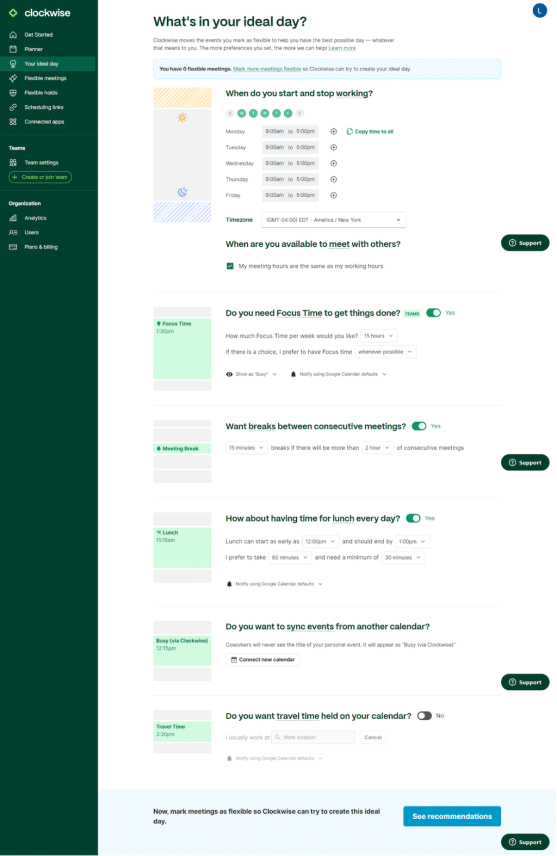
Task: Open Flexible holds shield icon
Action: click(13, 93)
